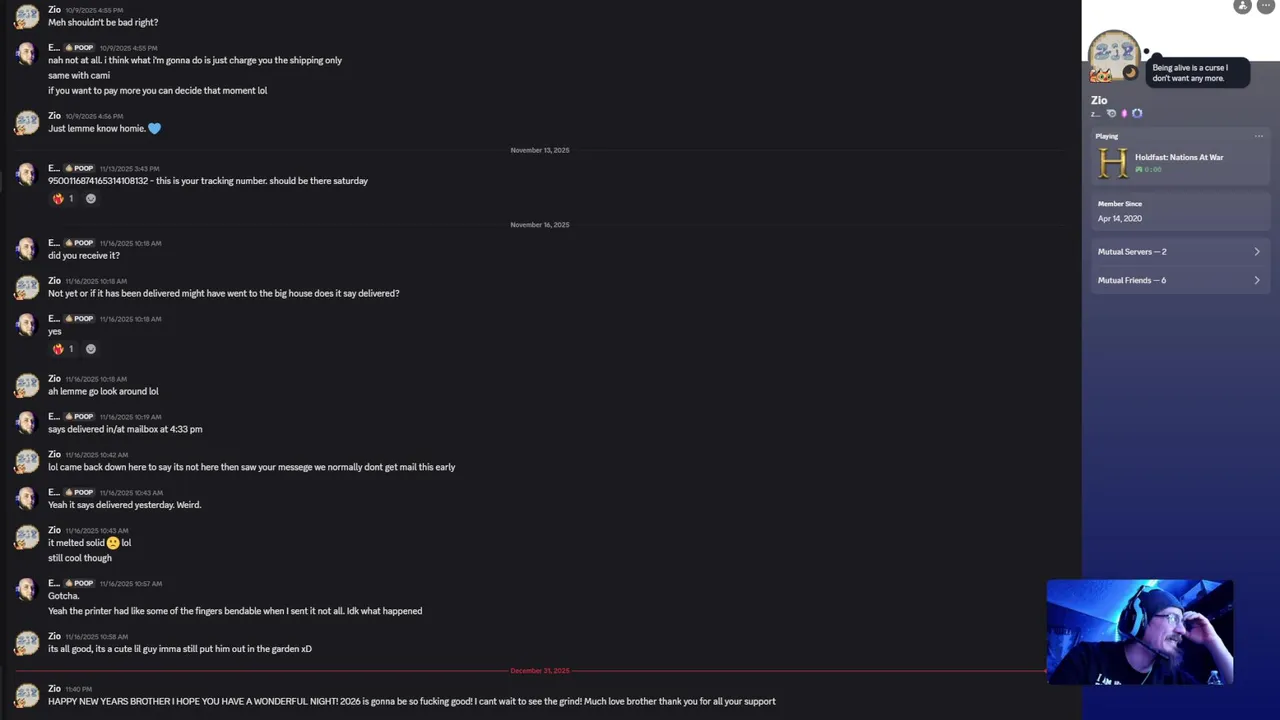Click the Zio username on the New Year's message

click(54, 688)
